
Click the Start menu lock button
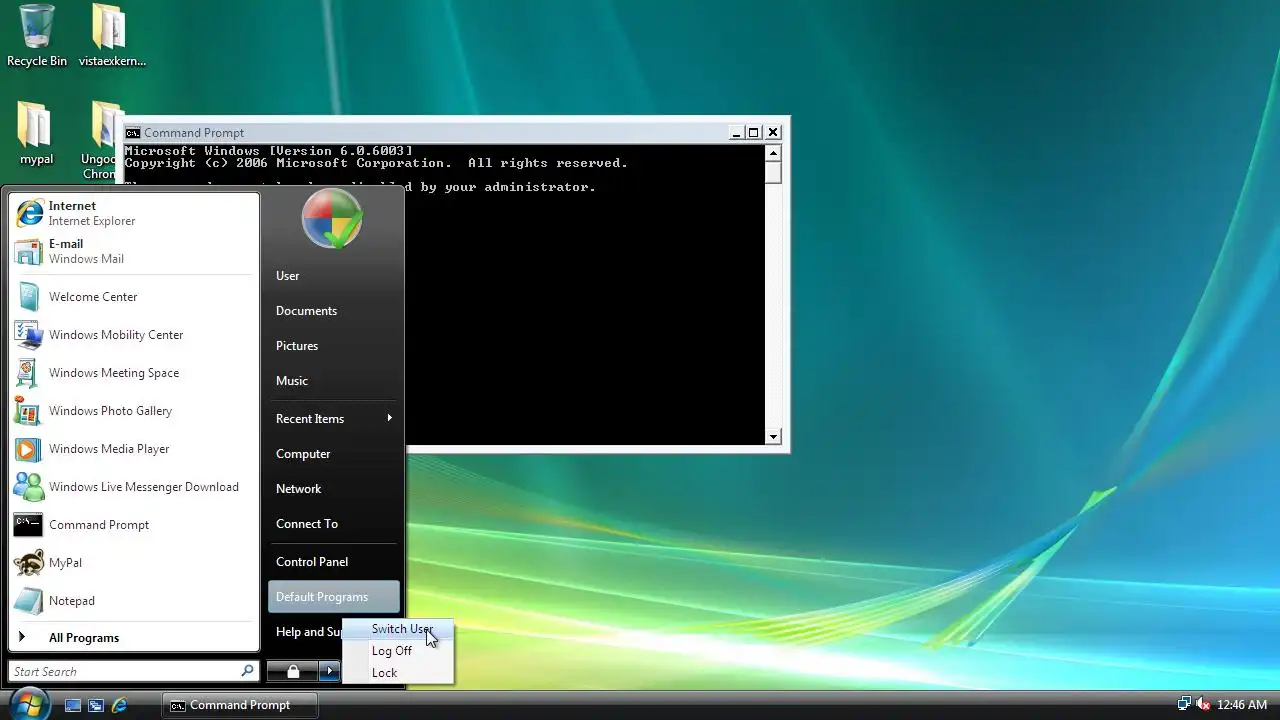(293, 672)
